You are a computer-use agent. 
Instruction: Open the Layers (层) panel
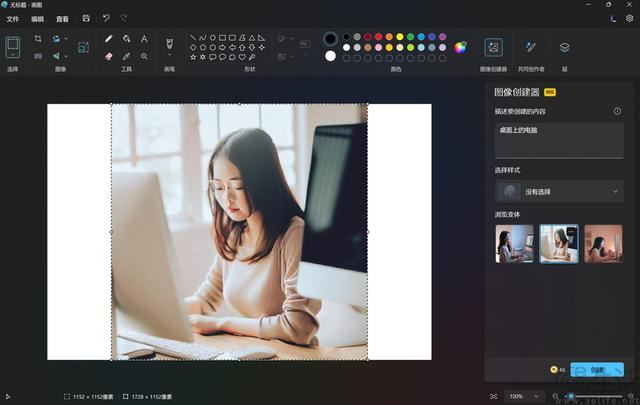click(564, 47)
